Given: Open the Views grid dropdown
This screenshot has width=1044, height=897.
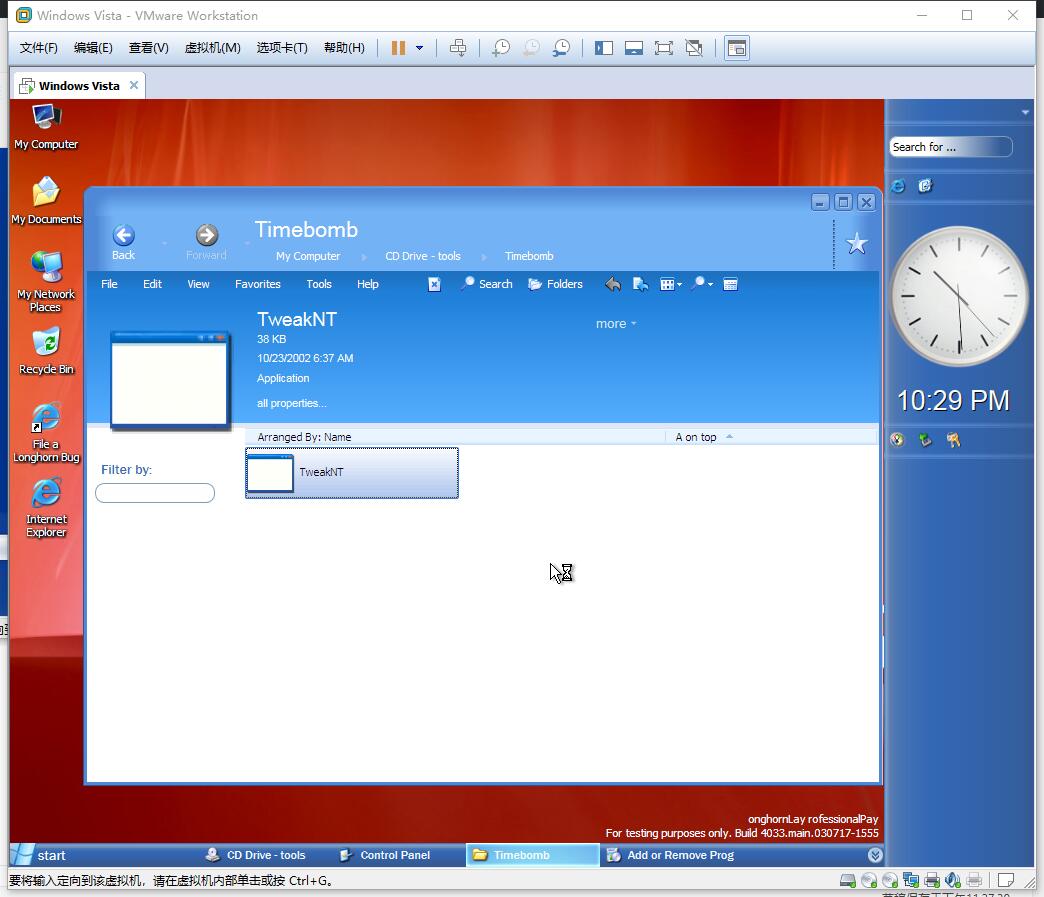Looking at the screenshot, I should click(x=670, y=285).
